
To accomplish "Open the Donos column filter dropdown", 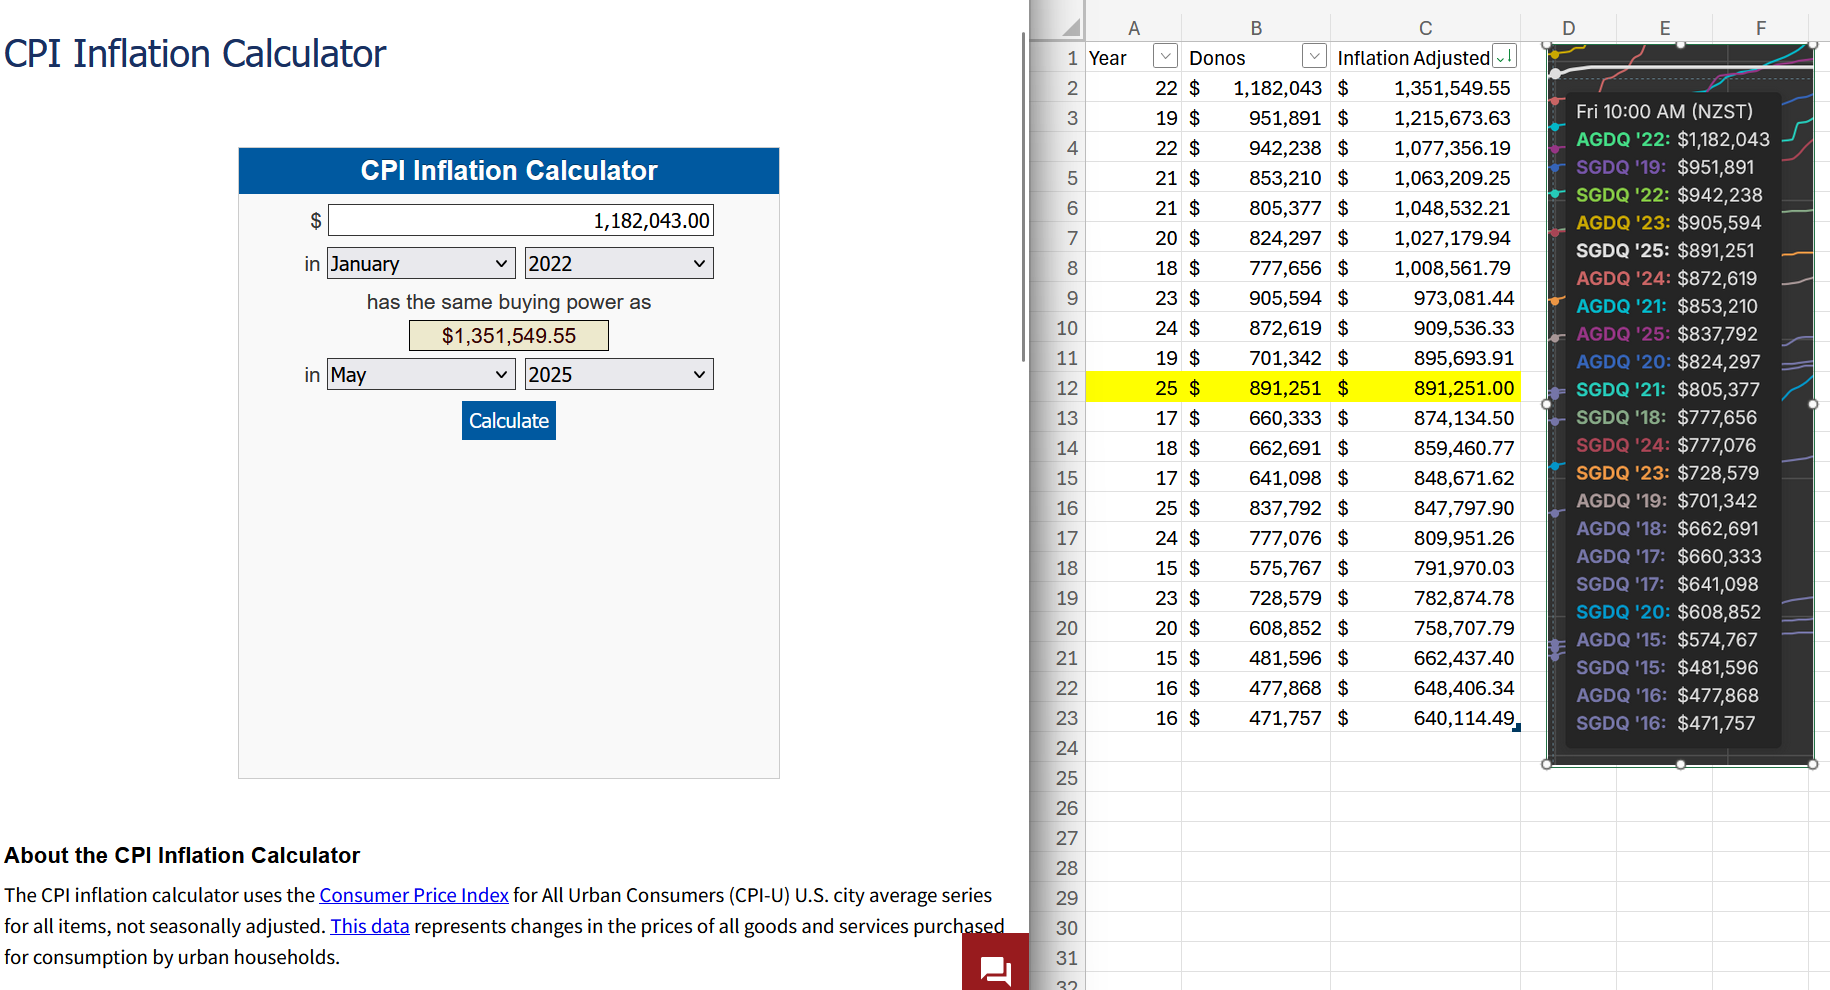I will coord(1314,56).
